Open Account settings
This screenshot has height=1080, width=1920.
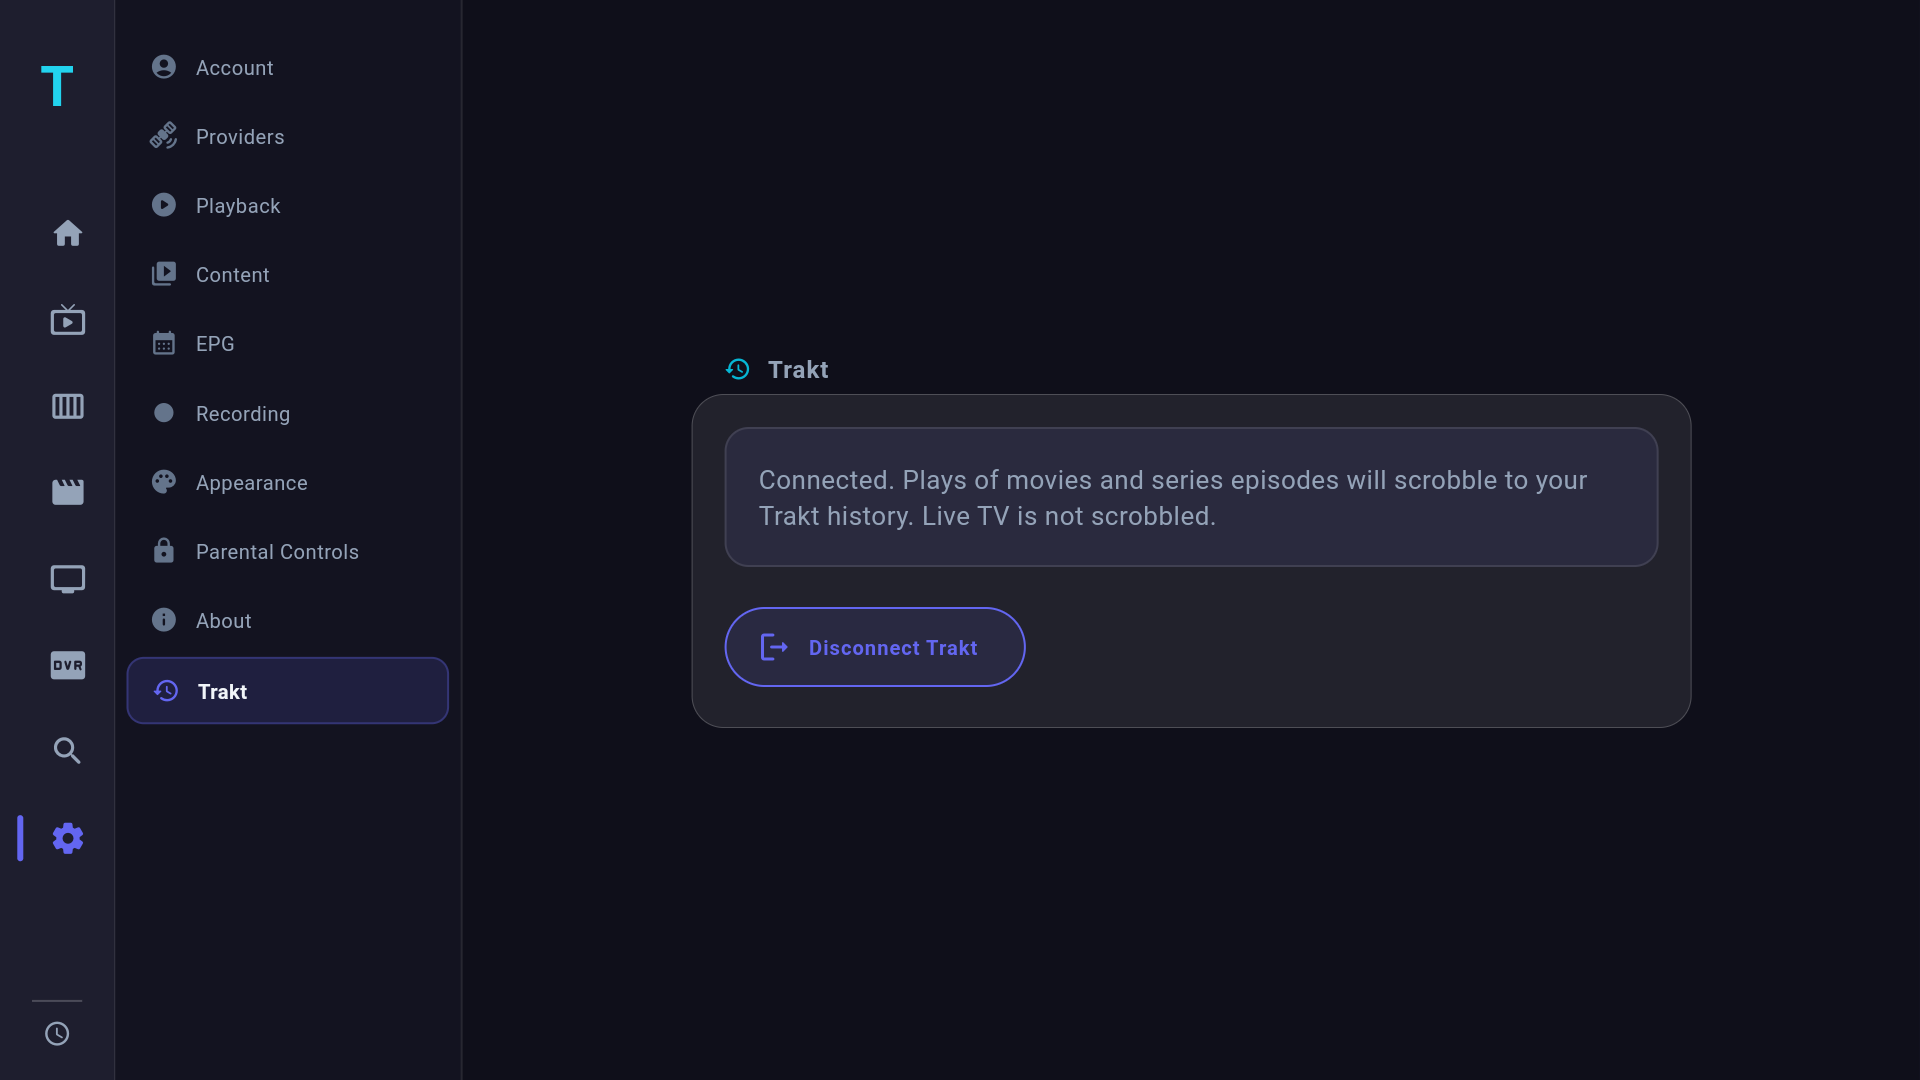coord(288,67)
